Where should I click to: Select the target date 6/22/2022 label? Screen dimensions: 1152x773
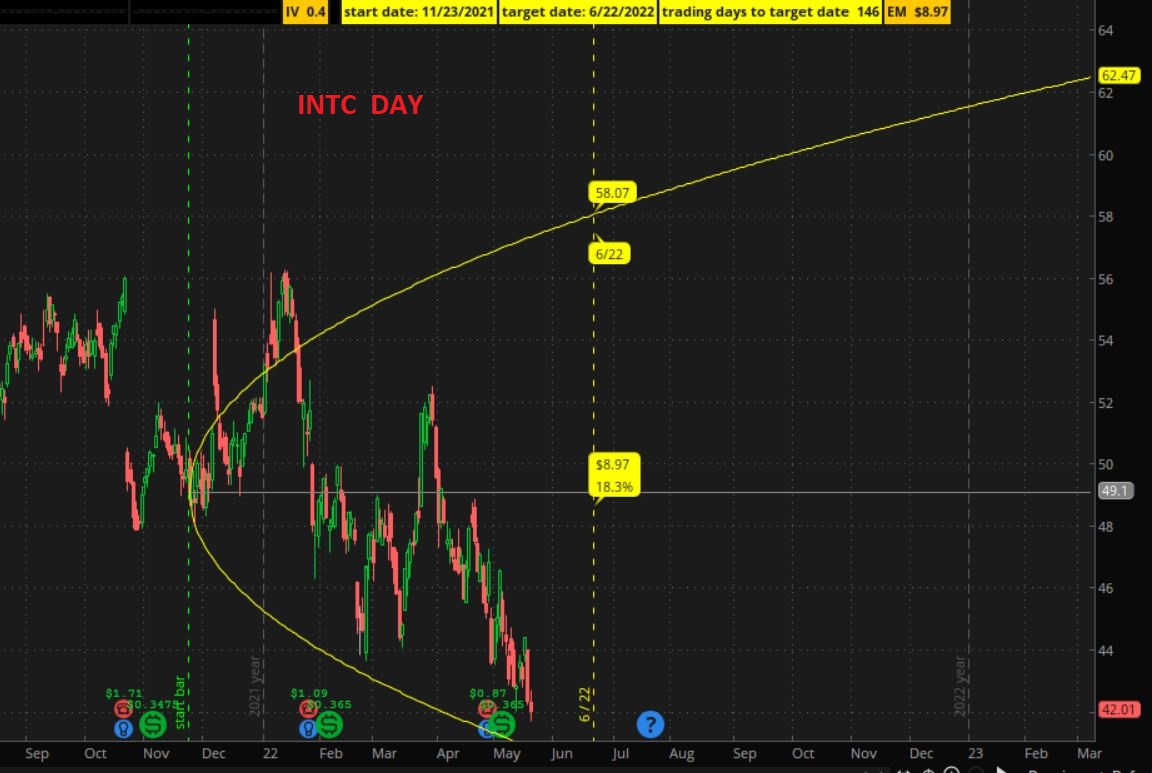577,12
